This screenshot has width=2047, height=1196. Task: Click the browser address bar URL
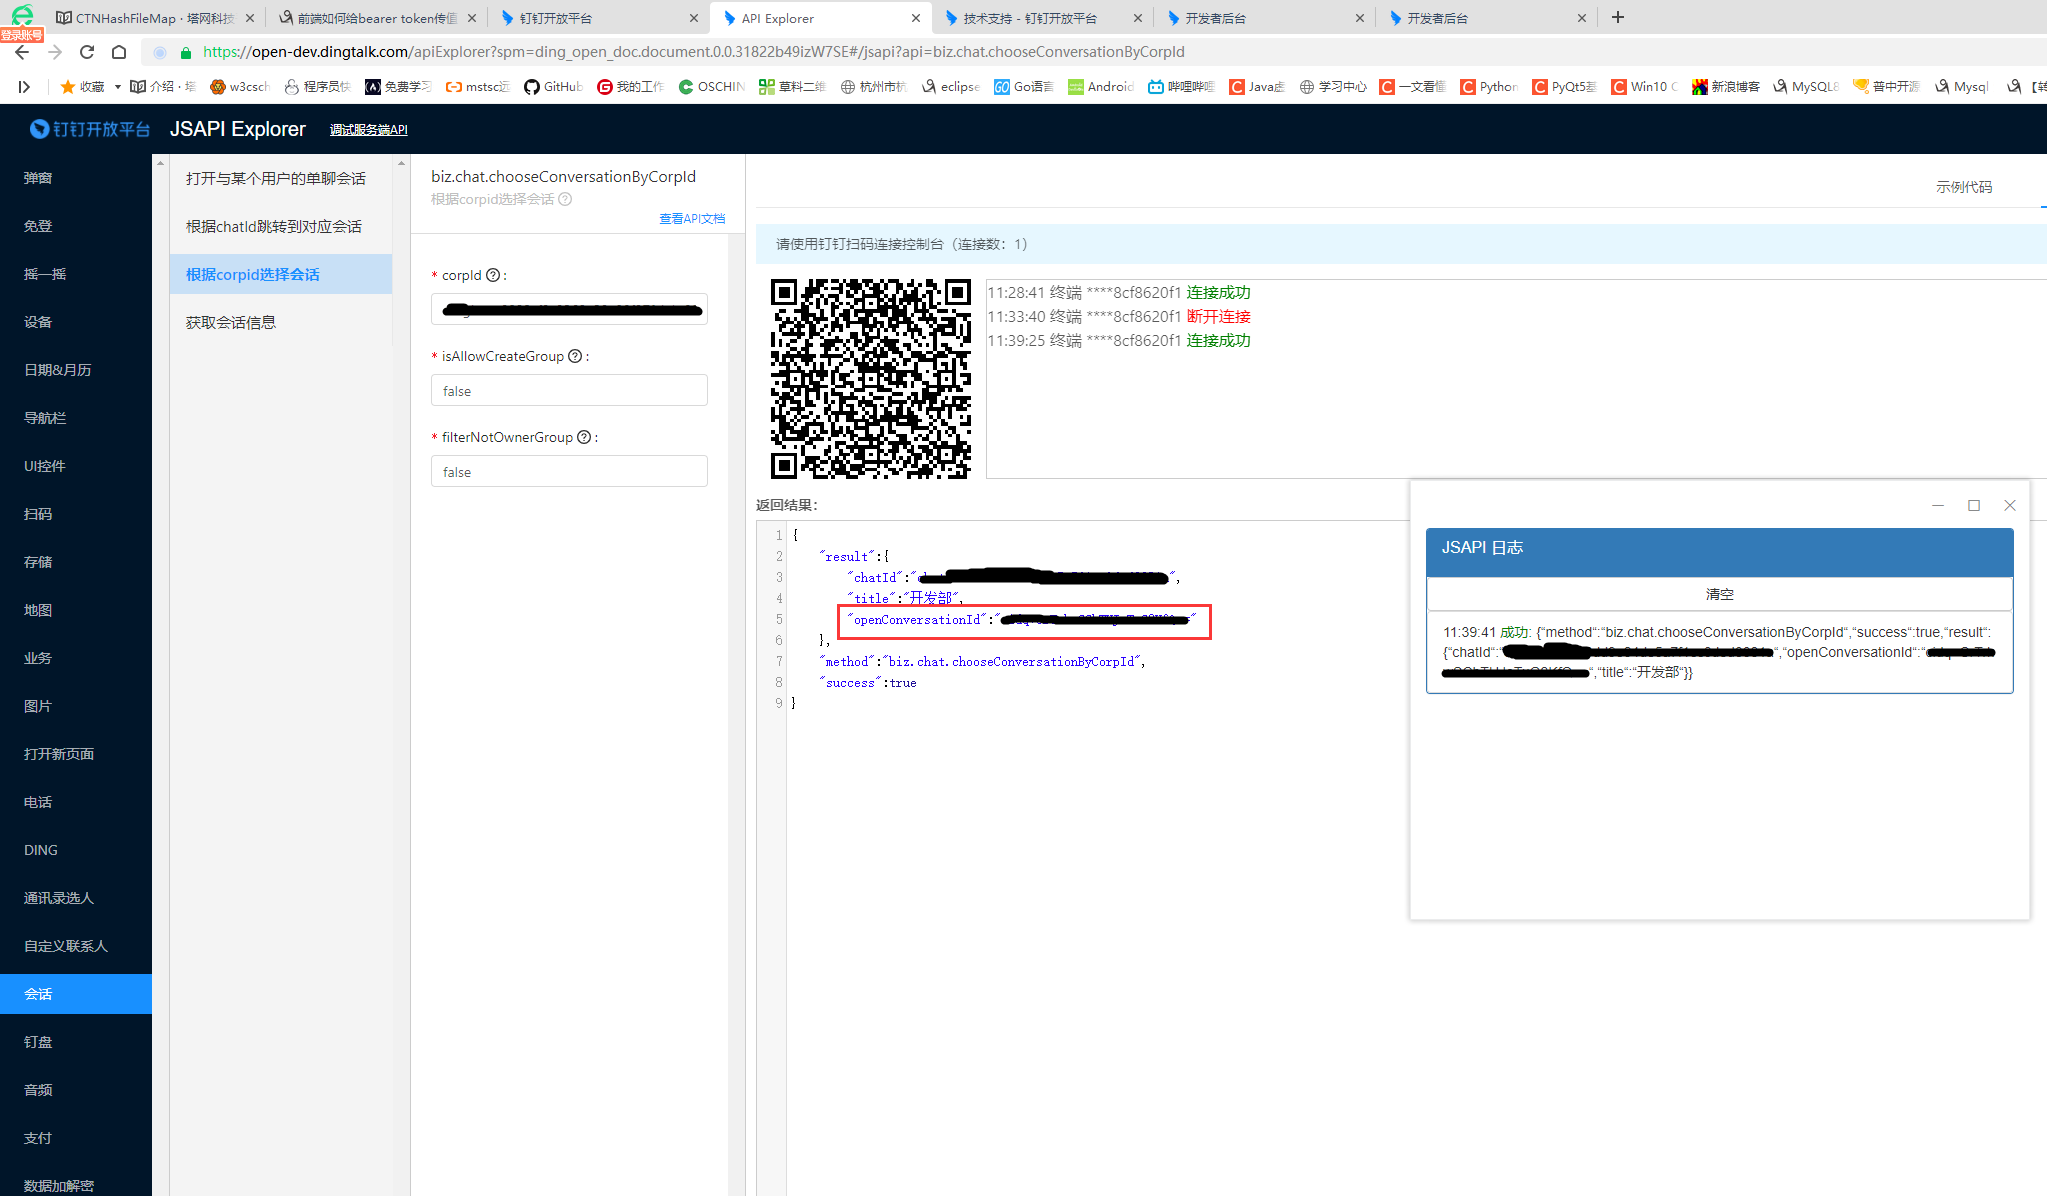coord(693,52)
